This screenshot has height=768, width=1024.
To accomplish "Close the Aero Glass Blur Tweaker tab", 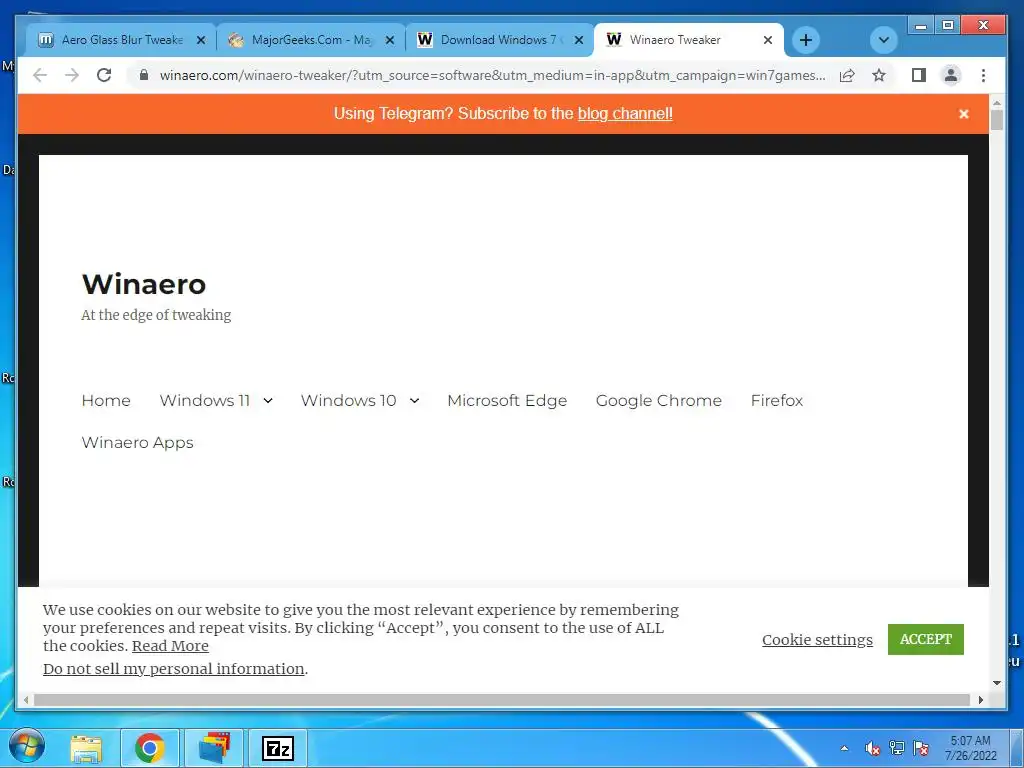I will coord(201,40).
